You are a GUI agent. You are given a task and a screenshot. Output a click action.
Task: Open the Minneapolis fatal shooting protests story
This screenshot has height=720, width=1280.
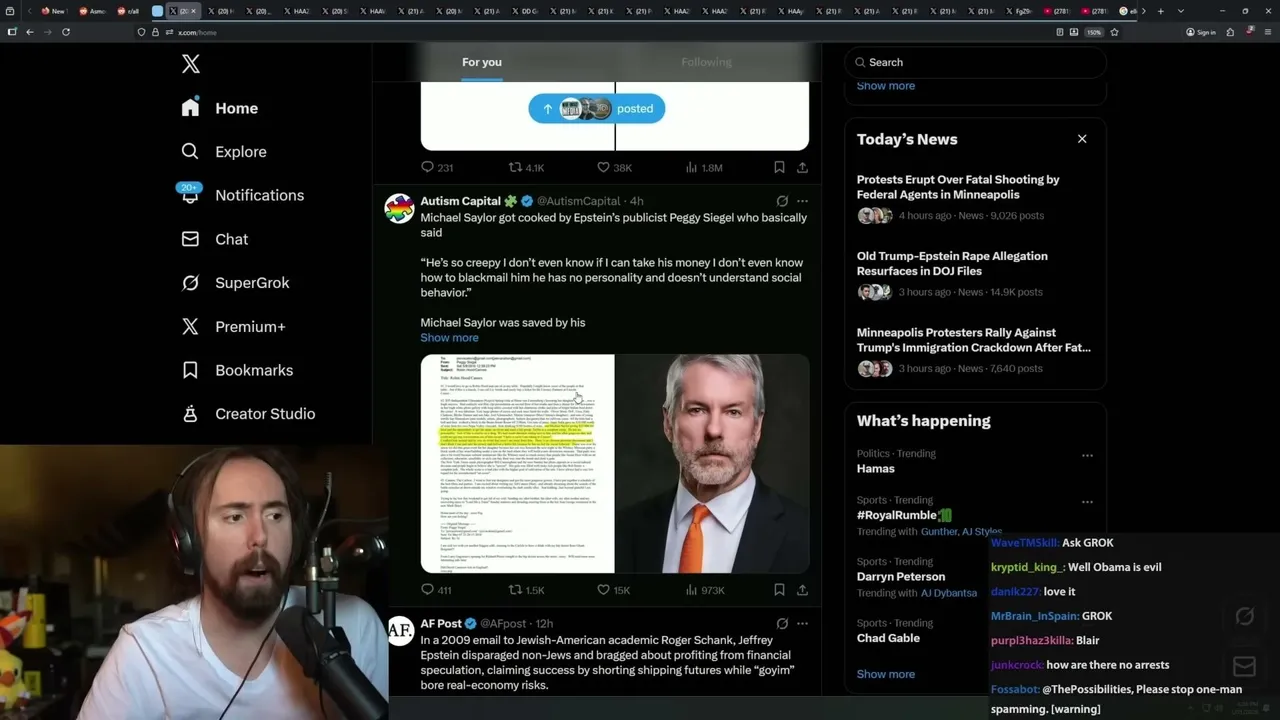(x=975, y=198)
